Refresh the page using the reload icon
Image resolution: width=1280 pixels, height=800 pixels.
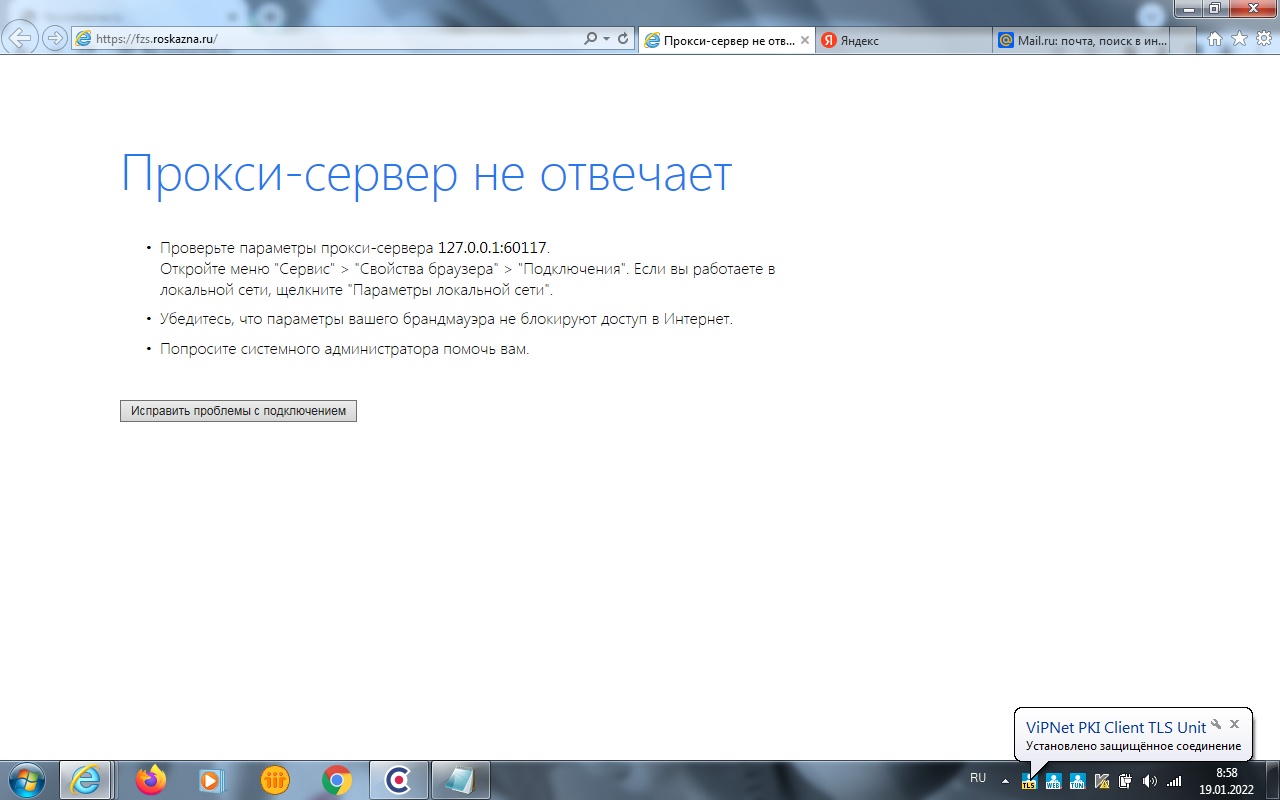(x=623, y=39)
